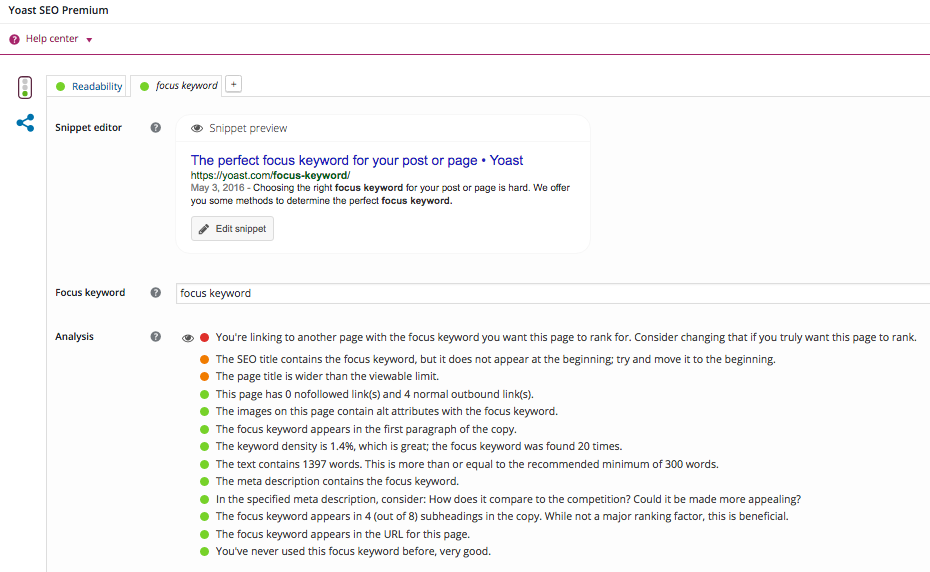The height and width of the screenshot is (572, 930).
Task: Click the Help center question mark icon
Action: click(x=14, y=39)
